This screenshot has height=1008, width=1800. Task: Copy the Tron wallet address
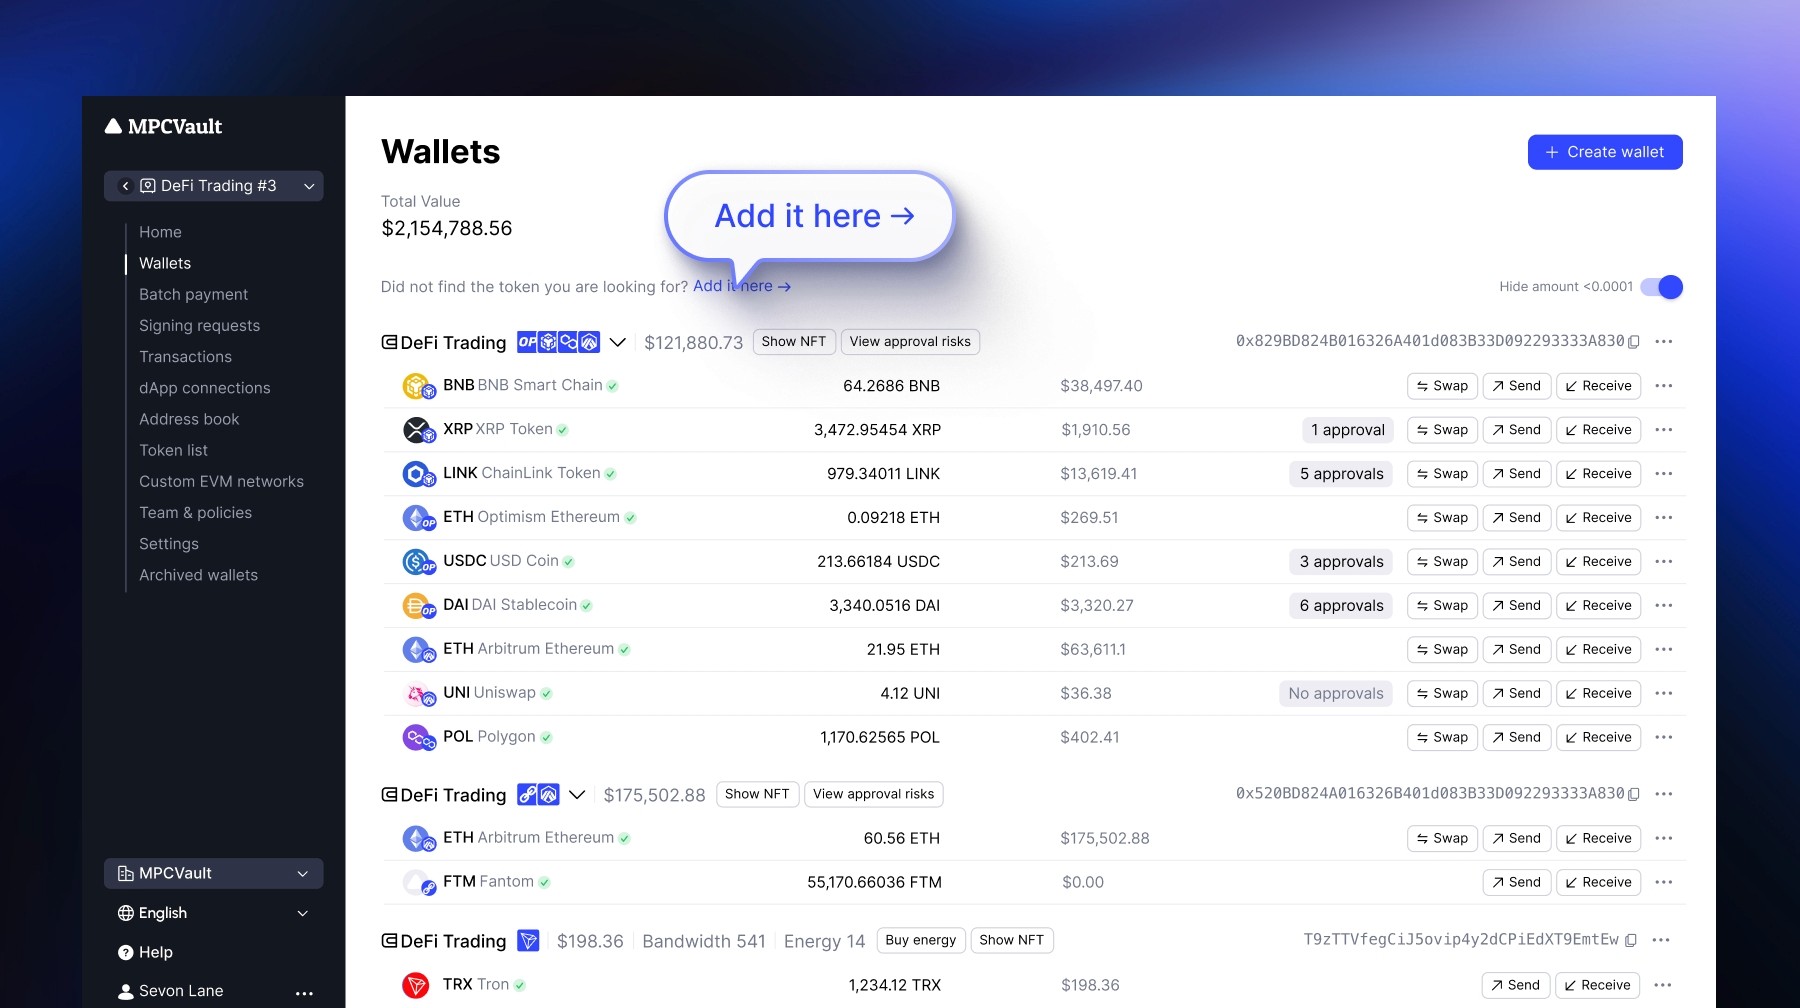[1631, 940]
